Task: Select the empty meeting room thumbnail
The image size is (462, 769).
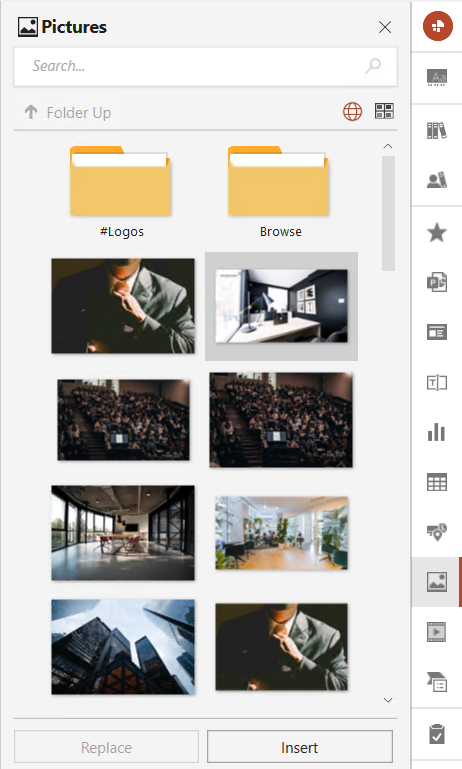Action: [123, 533]
